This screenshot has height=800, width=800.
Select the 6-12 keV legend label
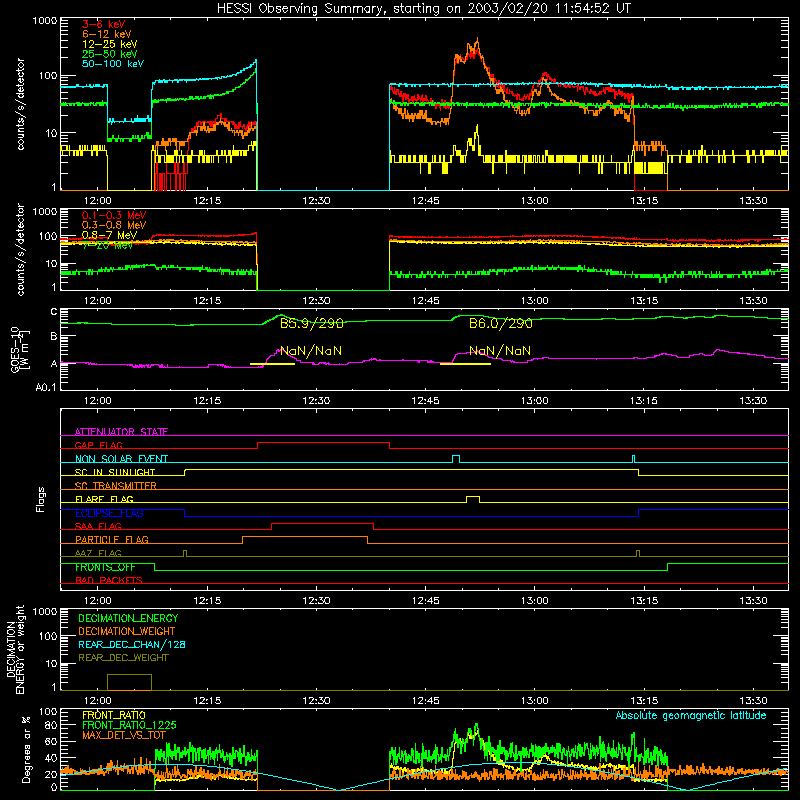pos(107,34)
